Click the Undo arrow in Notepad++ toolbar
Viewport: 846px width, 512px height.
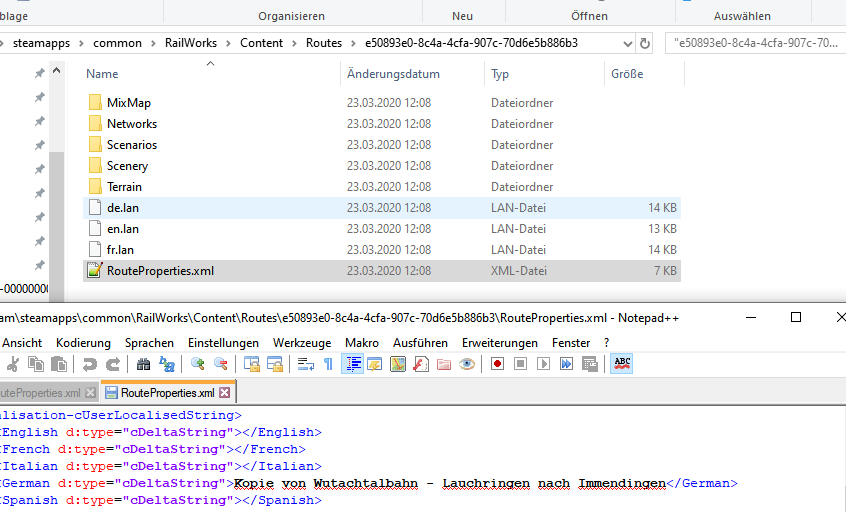(x=90, y=364)
